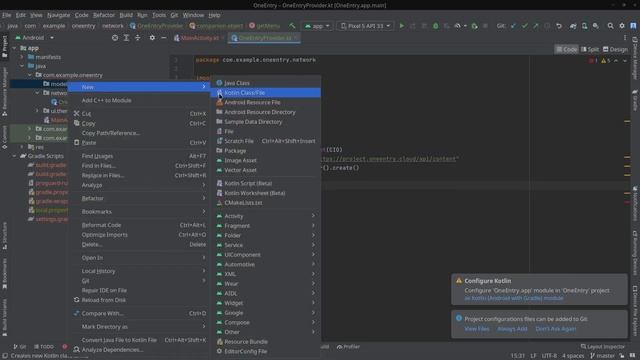
Task: Choose Java Class from the New submenu
Action: (265, 83)
